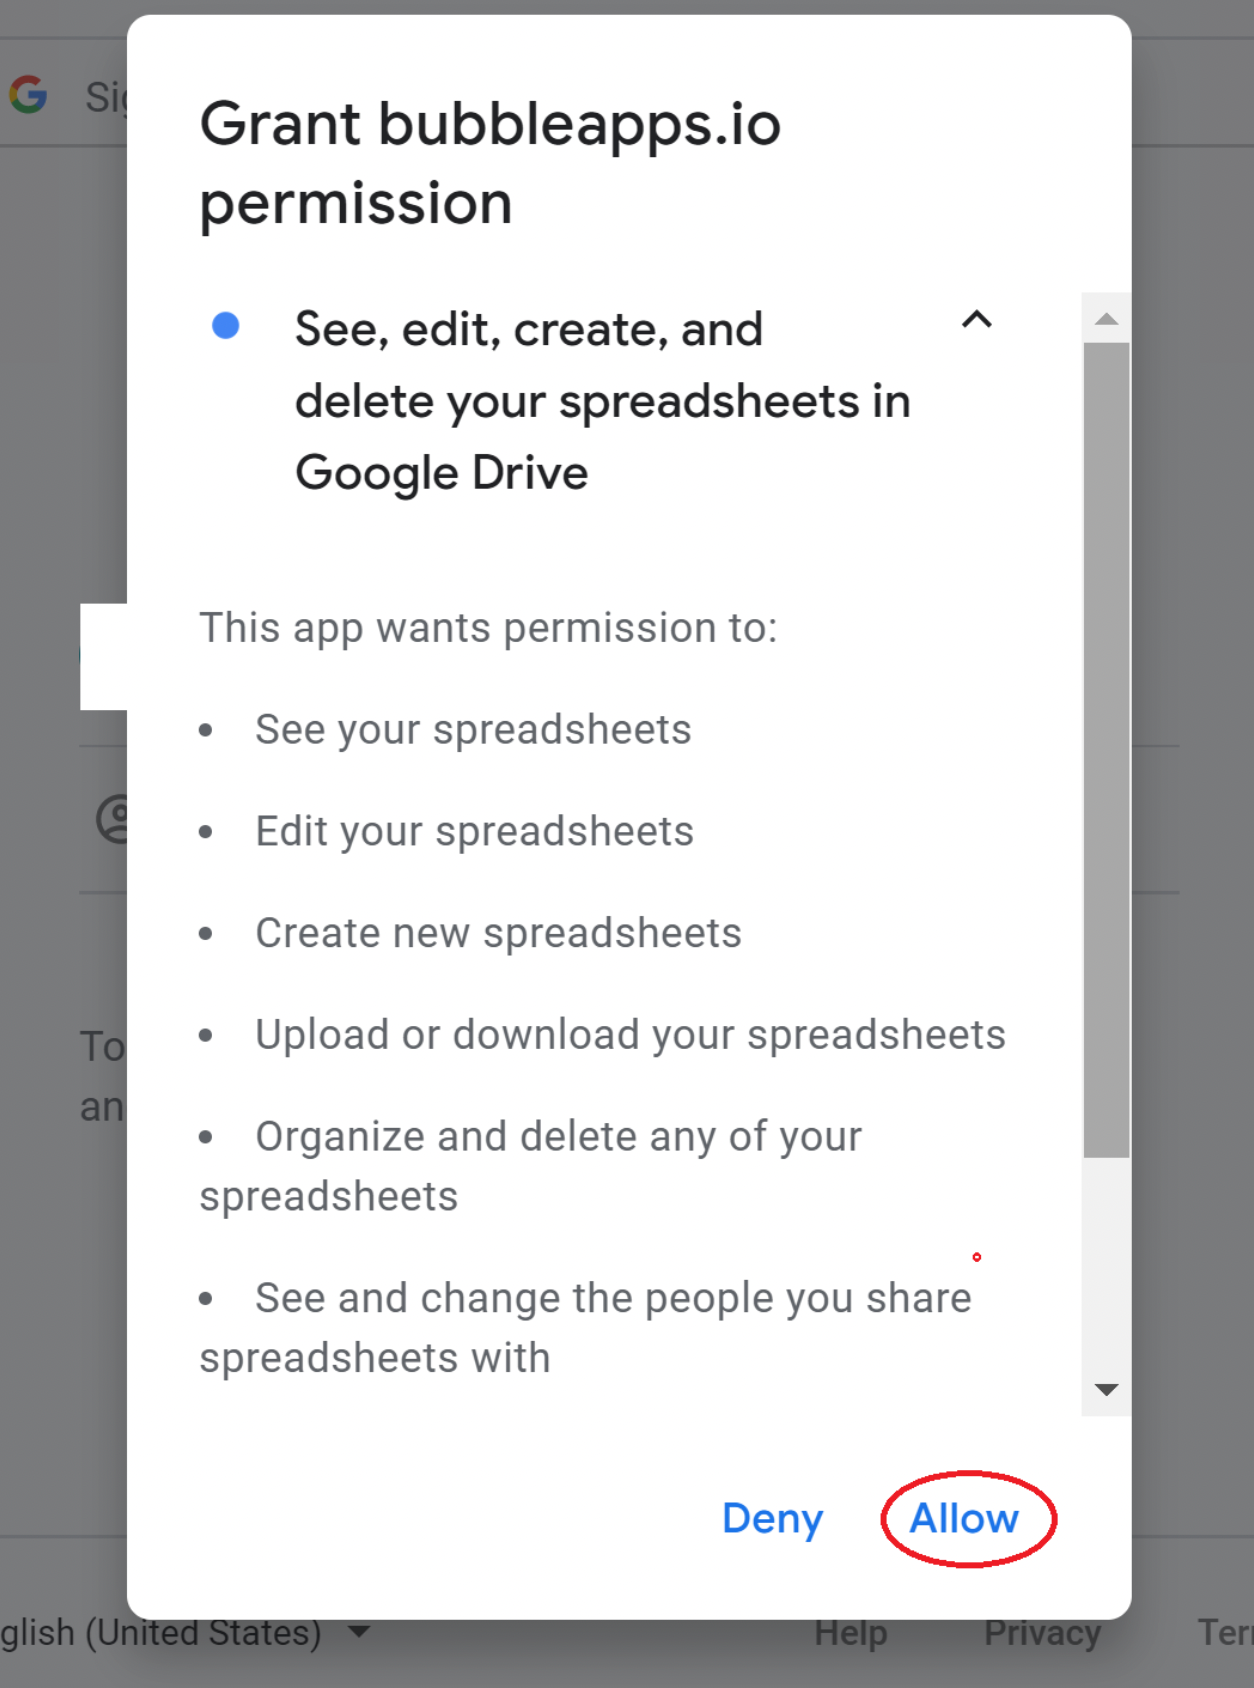This screenshot has width=1254, height=1688.
Task: Click the account avatar icon behind dialog
Action: pos(112,820)
